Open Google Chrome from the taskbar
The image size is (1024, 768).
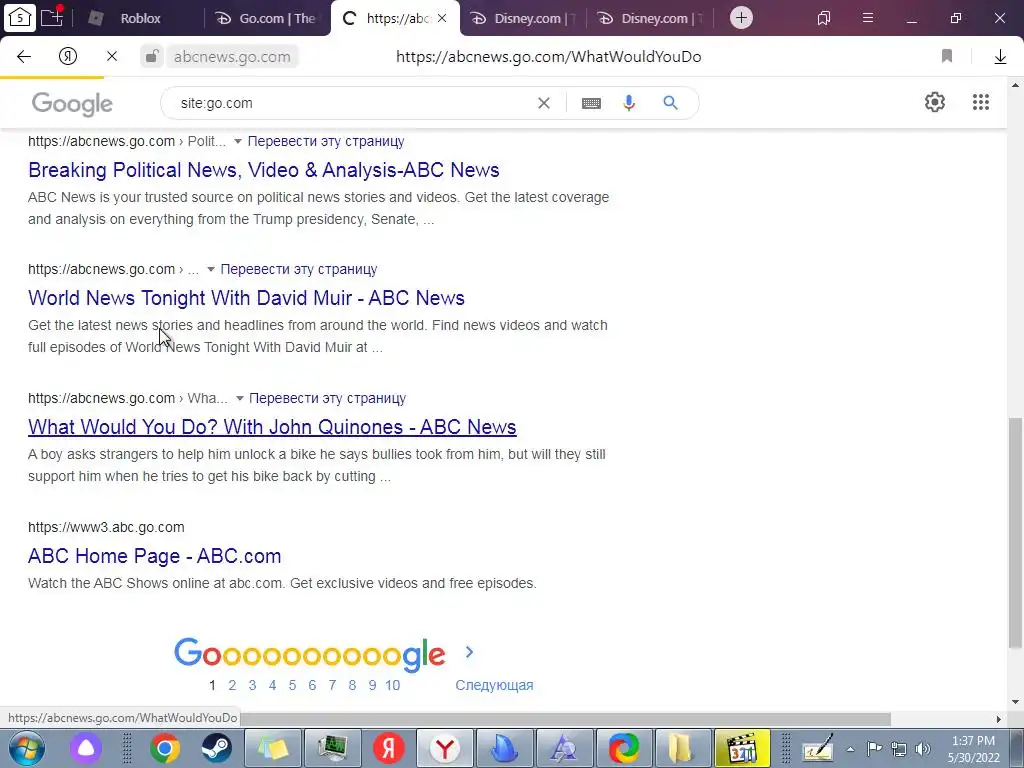pos(165,748)
